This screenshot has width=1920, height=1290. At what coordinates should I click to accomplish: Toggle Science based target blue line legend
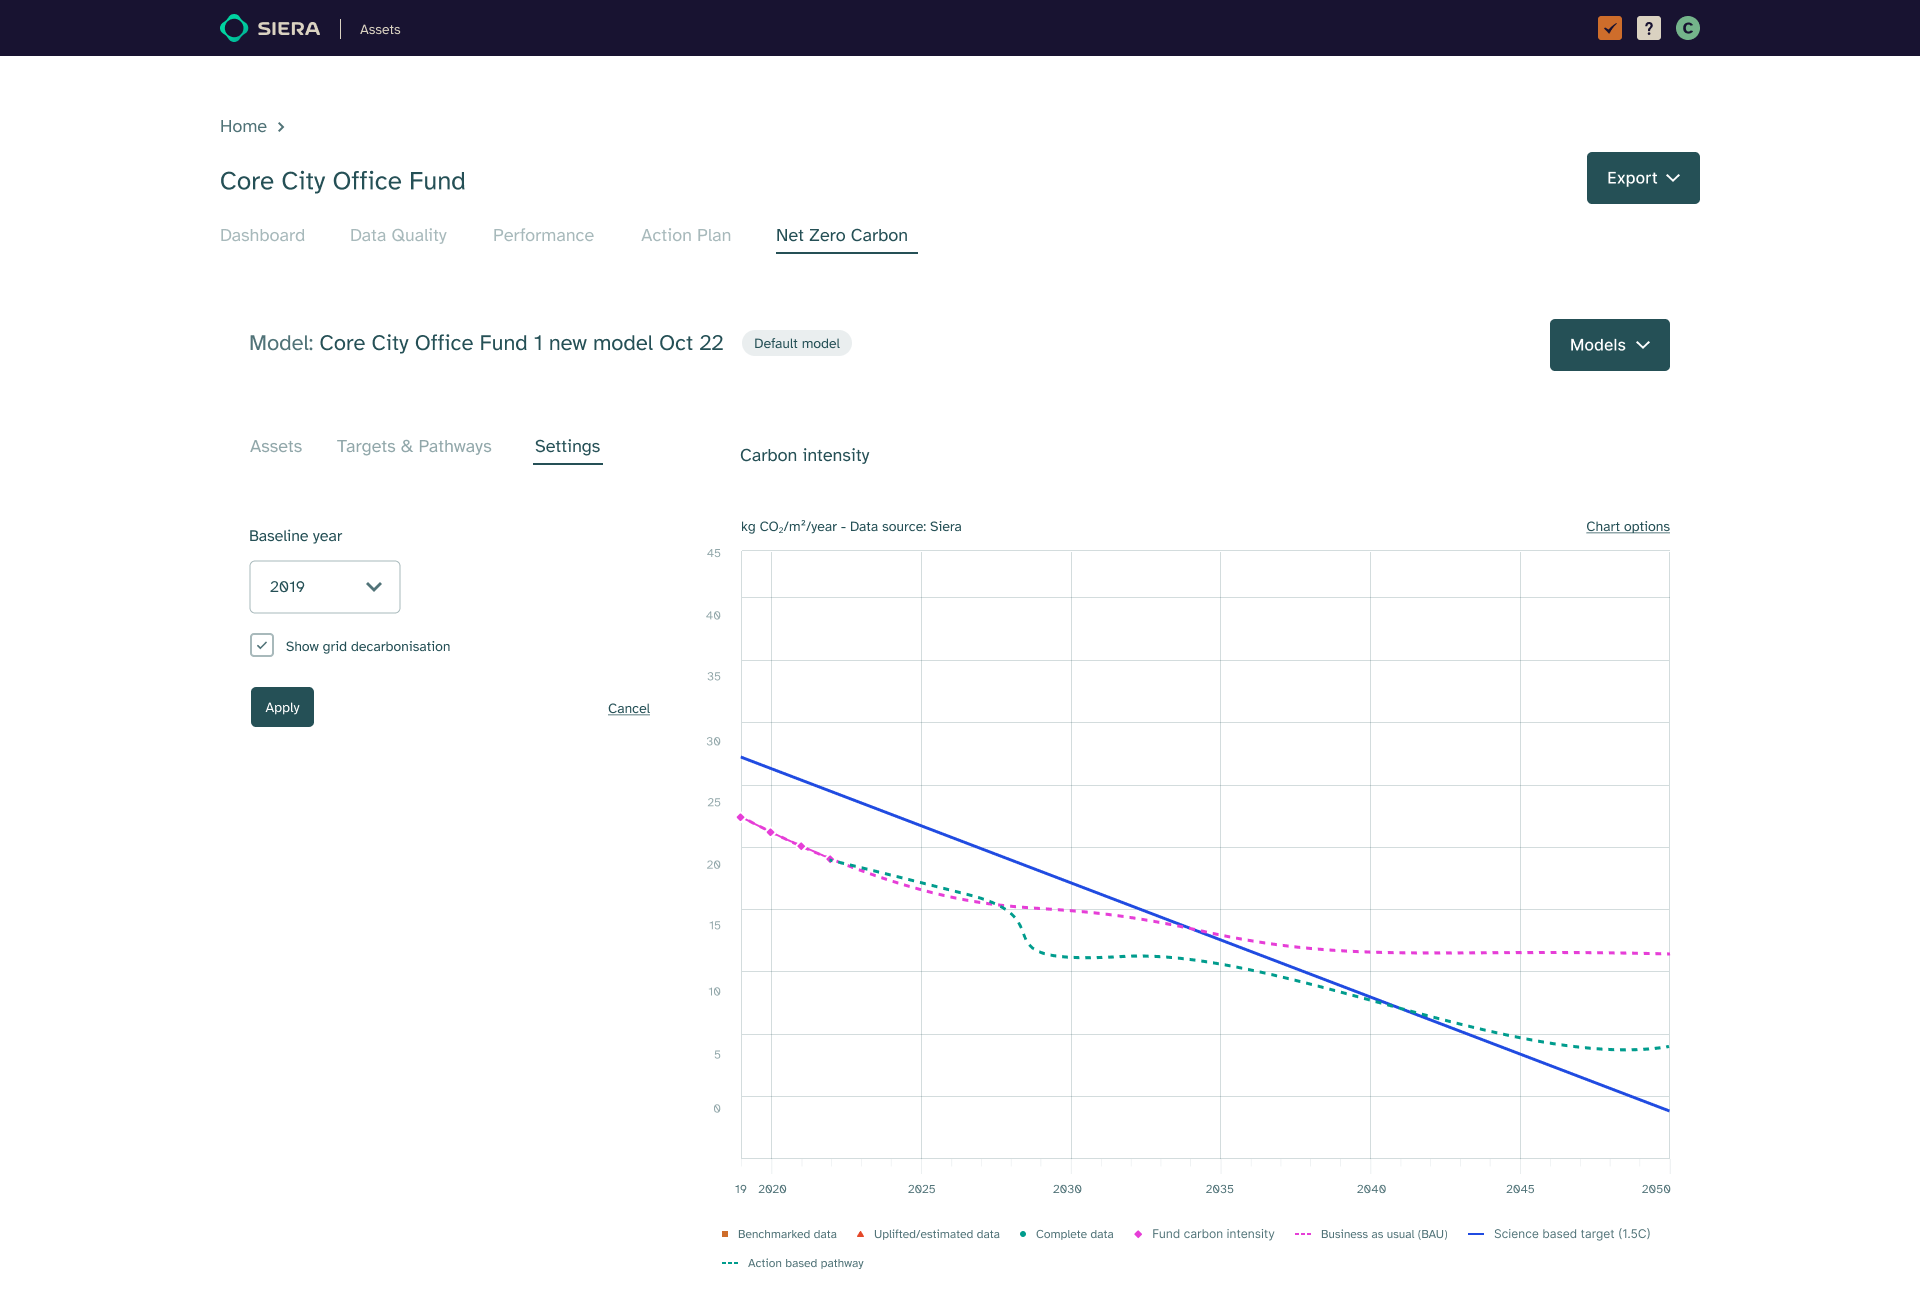point(1476,1234)
